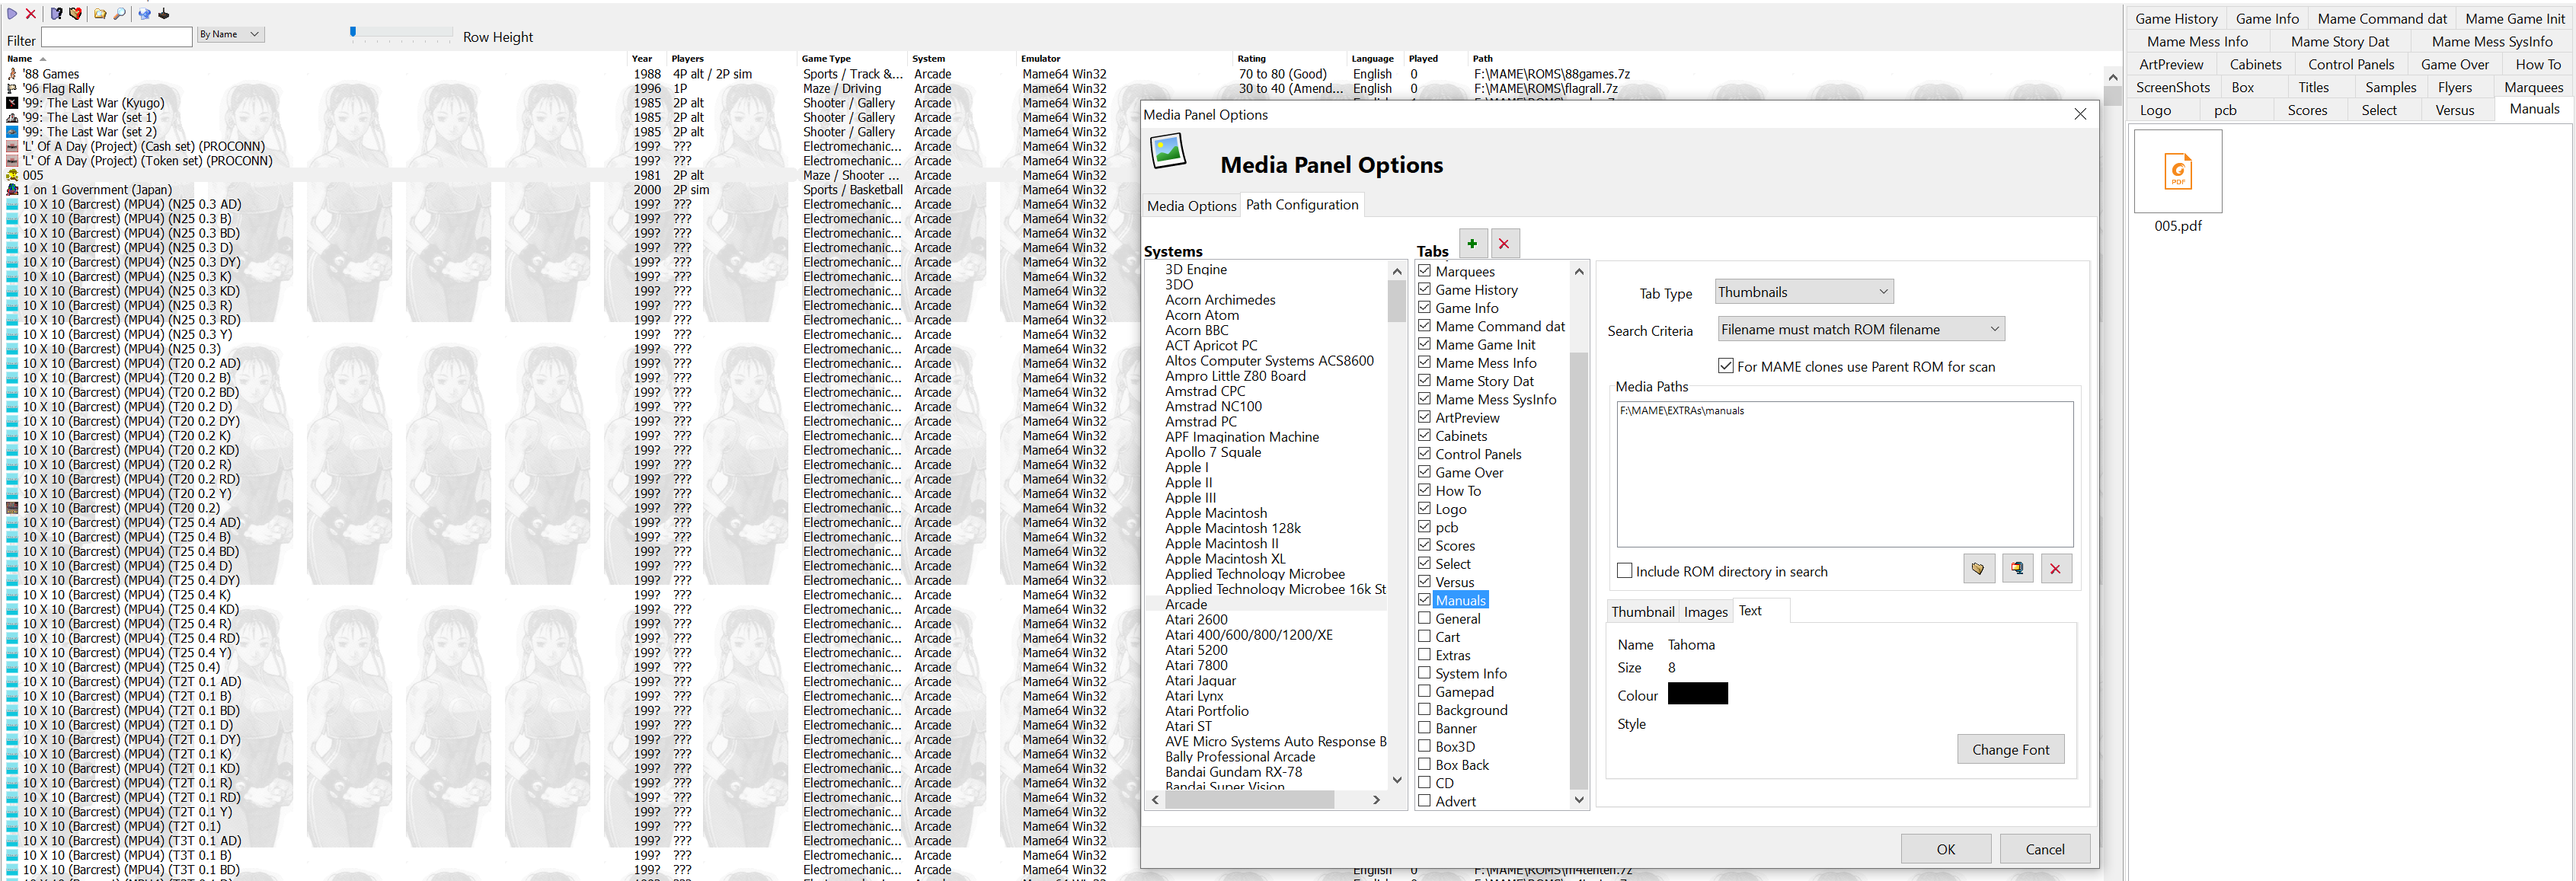The height and width of the screenshot is (881, 2576).
Task: Click the black font Colour swatch
Action: (1697, 693)
